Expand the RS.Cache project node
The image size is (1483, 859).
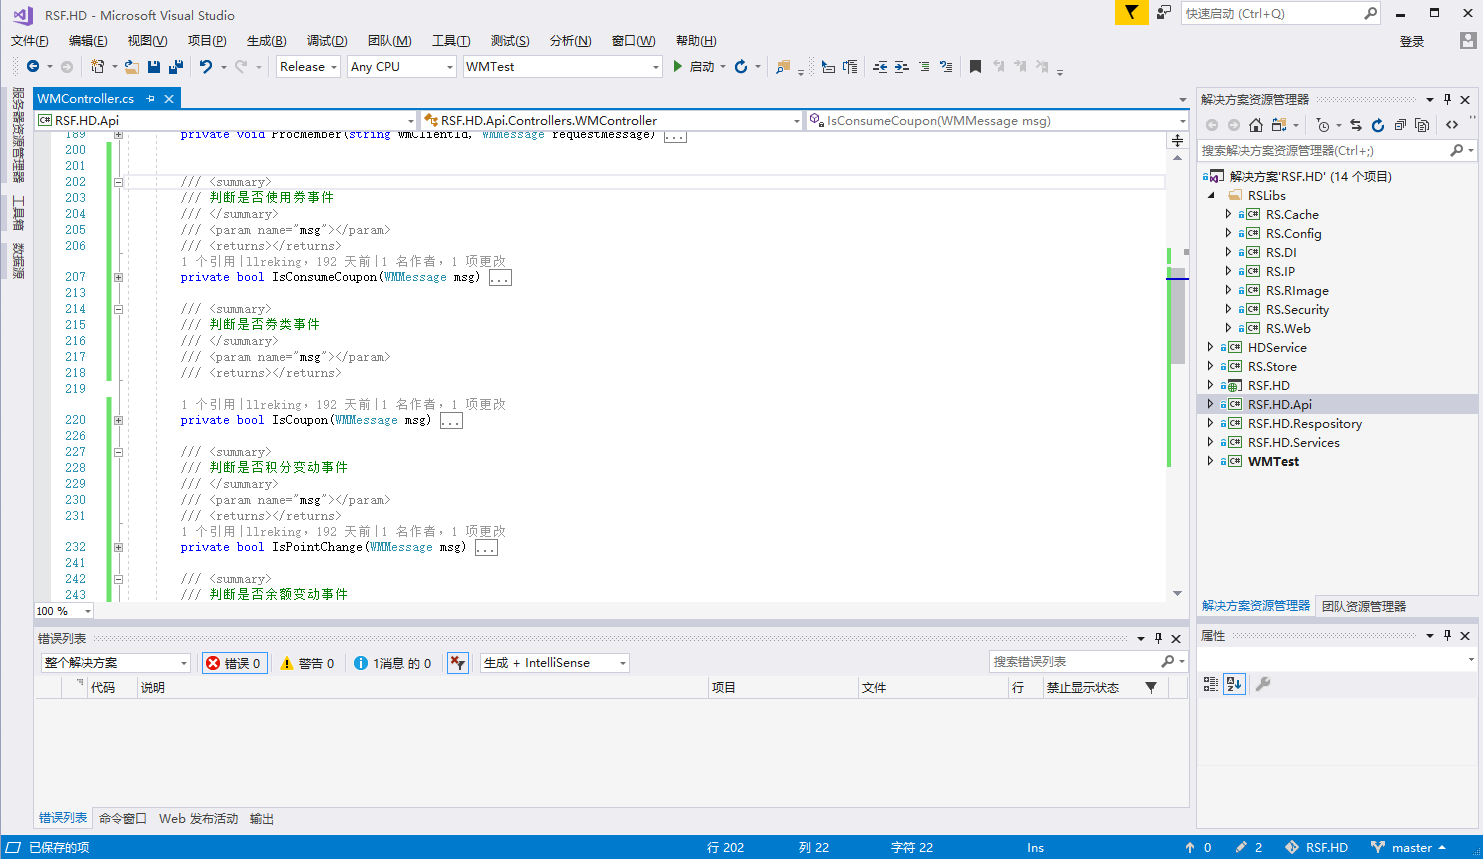coord(1228,214)
